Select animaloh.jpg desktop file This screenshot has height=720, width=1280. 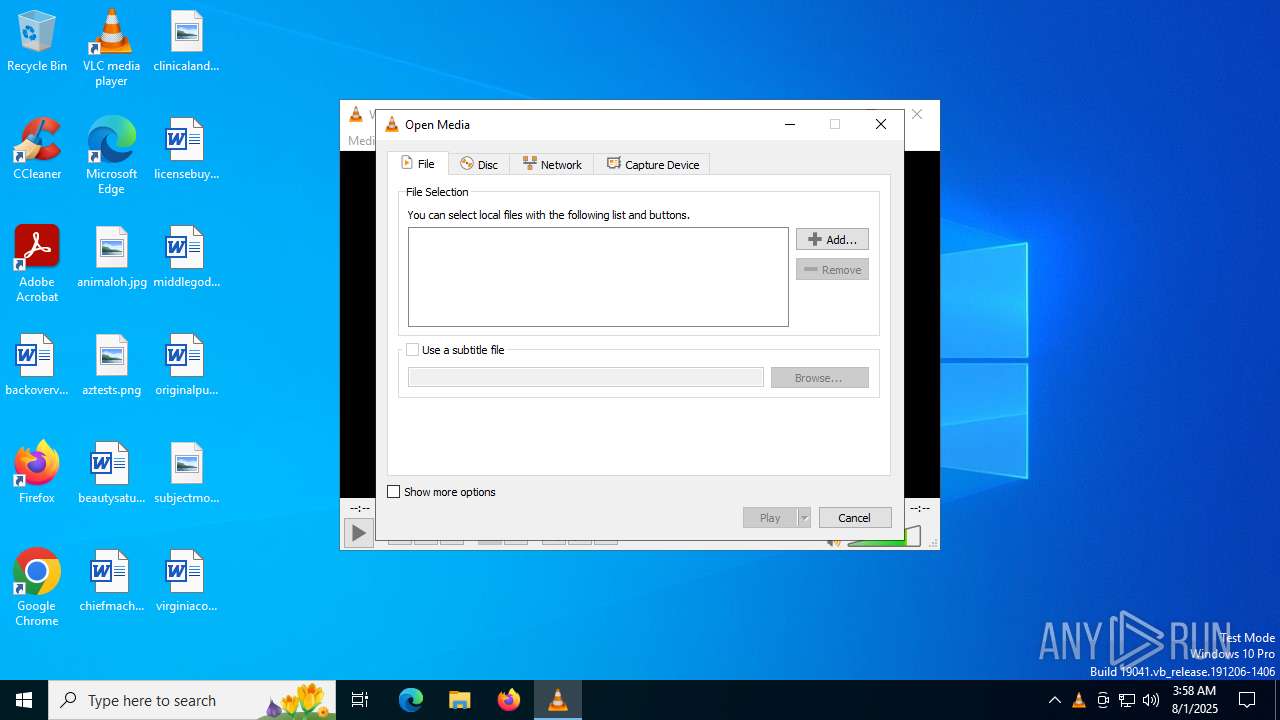(111, 257)
